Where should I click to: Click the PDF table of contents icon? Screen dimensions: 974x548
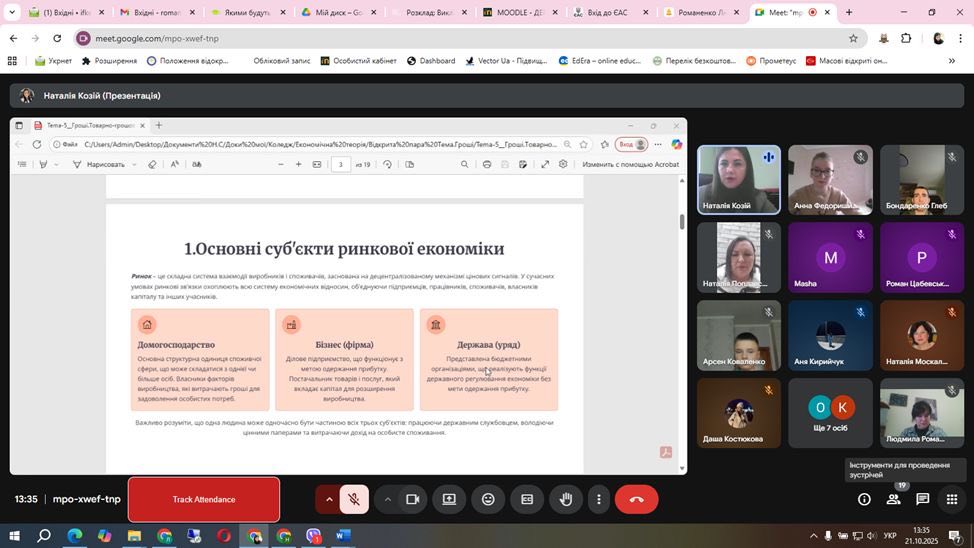pos(22,165)
